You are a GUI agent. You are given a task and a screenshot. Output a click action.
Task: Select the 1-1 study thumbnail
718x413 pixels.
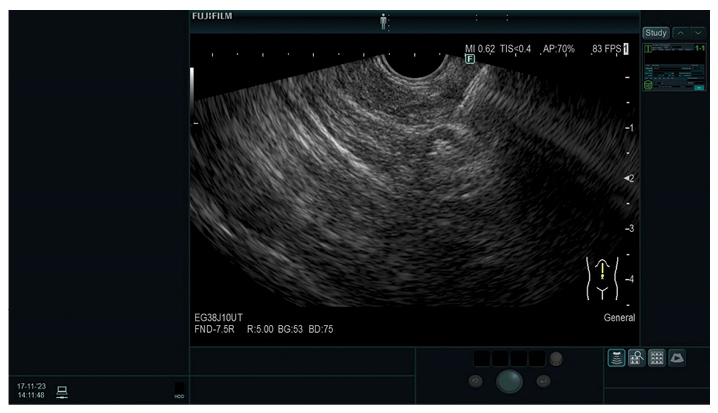(674, 67)
